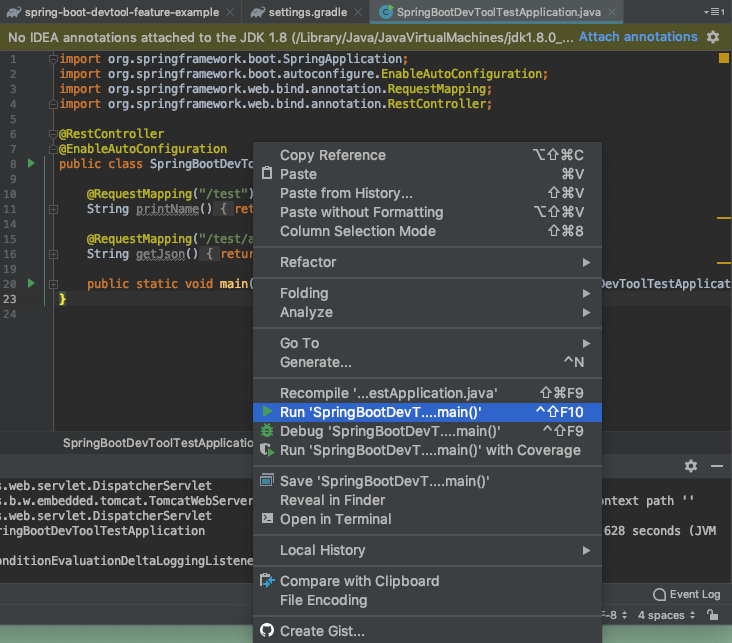
Task: Click the SpringBootDevToolTestApplication breadcrumb
Action: [158, 442]
